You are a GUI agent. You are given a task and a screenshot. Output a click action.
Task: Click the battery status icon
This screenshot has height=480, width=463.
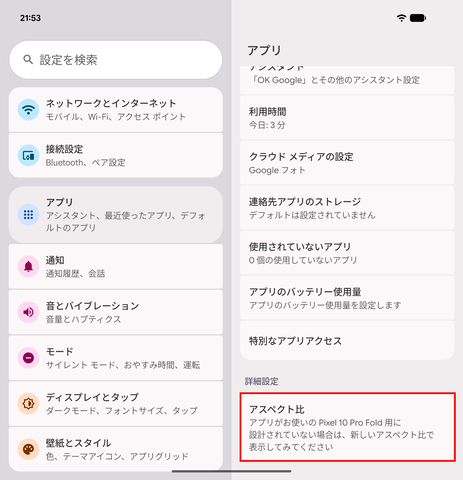click(418, 18)
